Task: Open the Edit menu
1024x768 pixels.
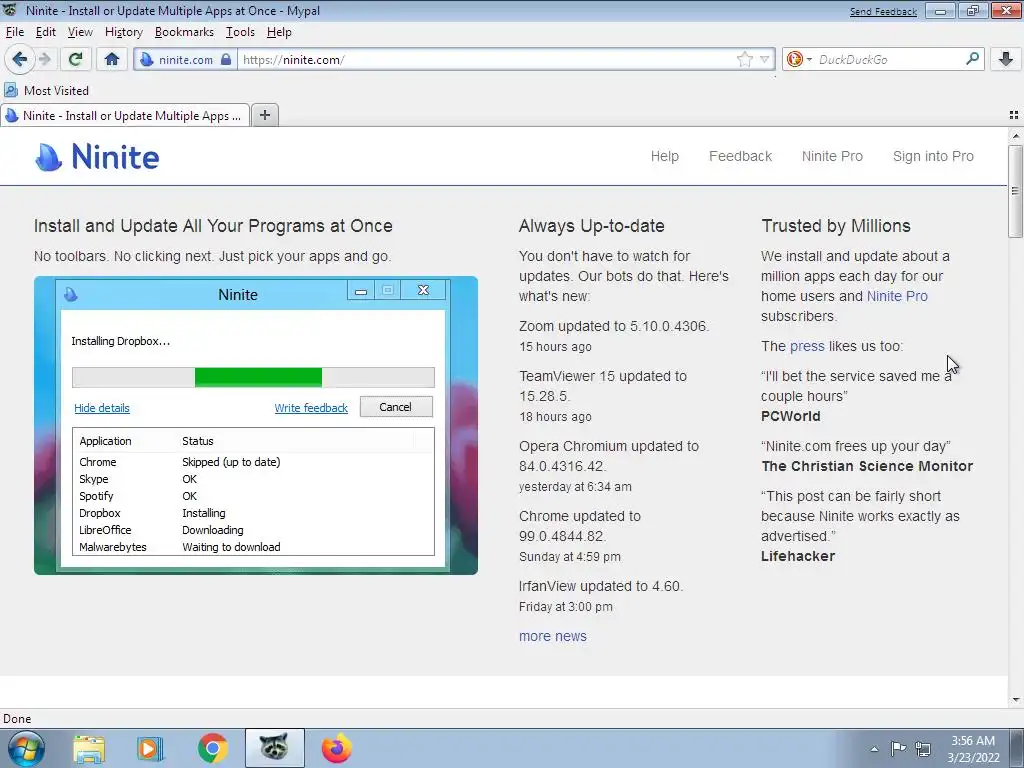Action: [46, 32]
